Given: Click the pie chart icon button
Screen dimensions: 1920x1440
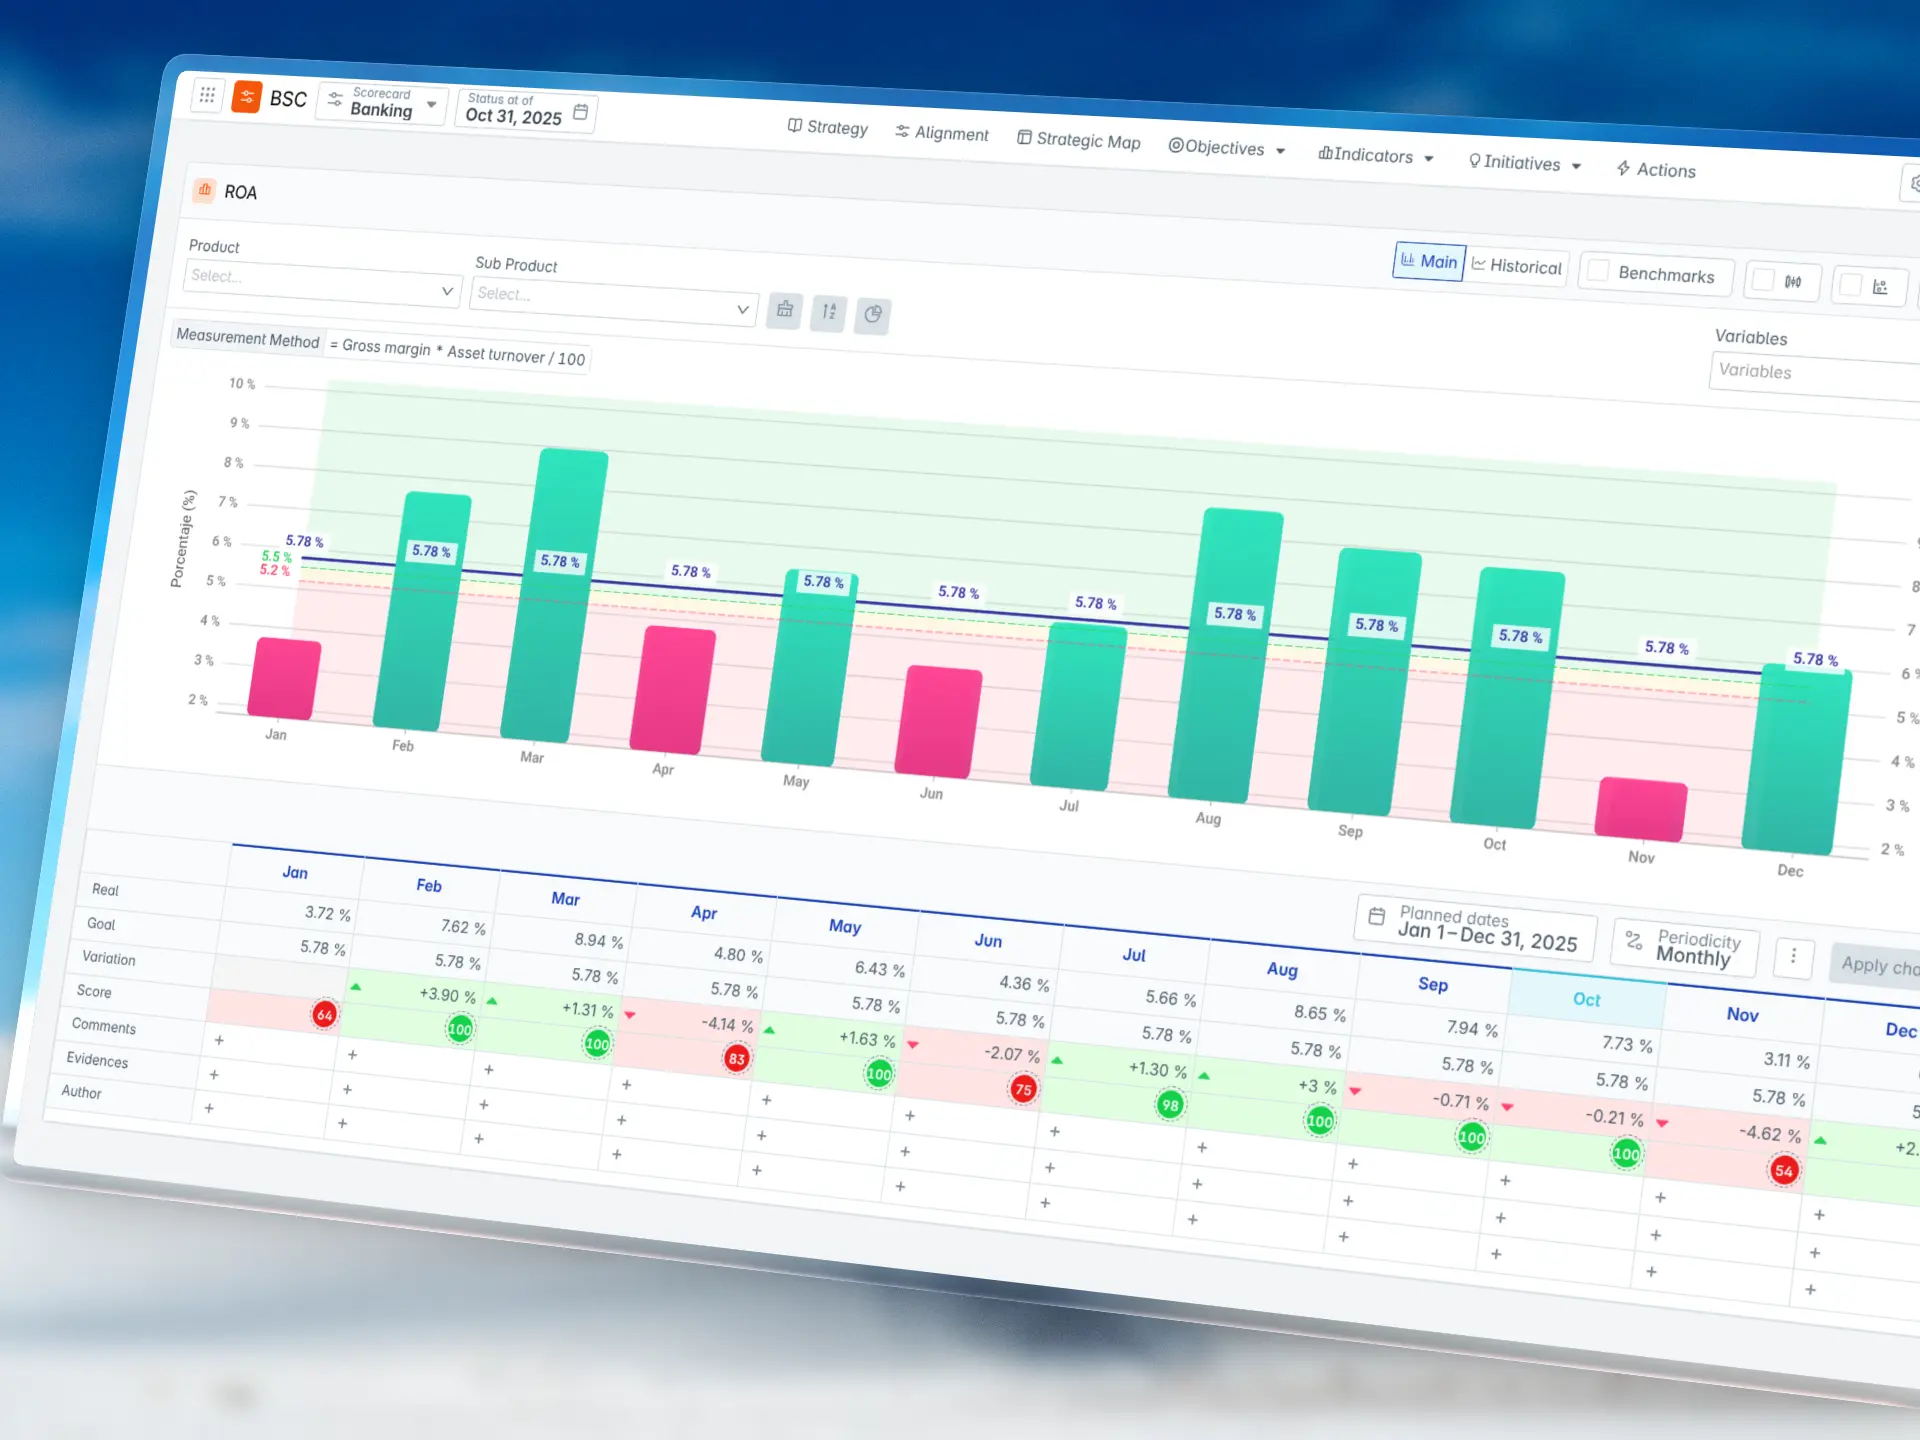Looking at the screenshot, I should pos(873,315).
